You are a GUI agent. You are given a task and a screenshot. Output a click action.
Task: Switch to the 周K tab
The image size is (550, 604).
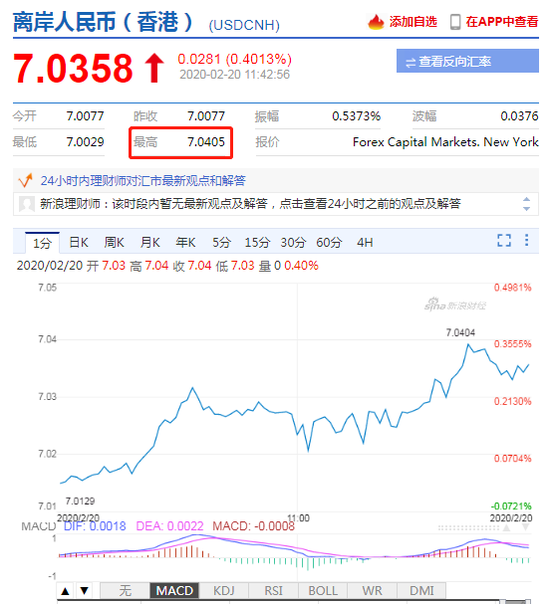pos(114,242)
